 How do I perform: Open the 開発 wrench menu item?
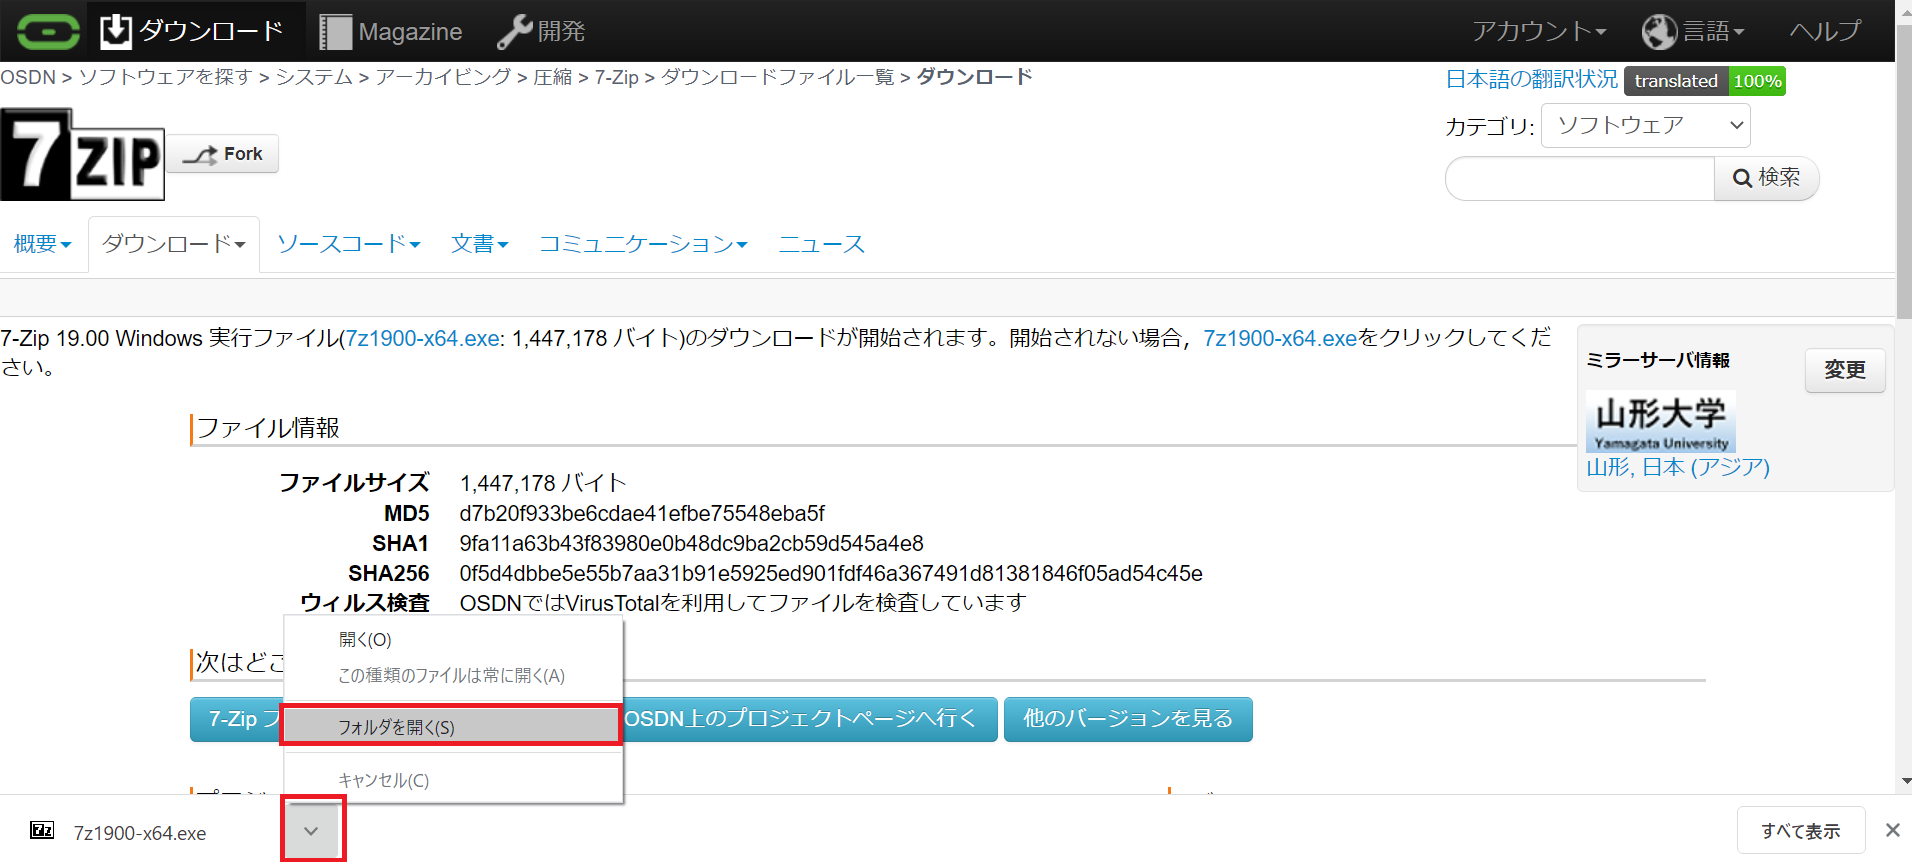pos(541,32)
